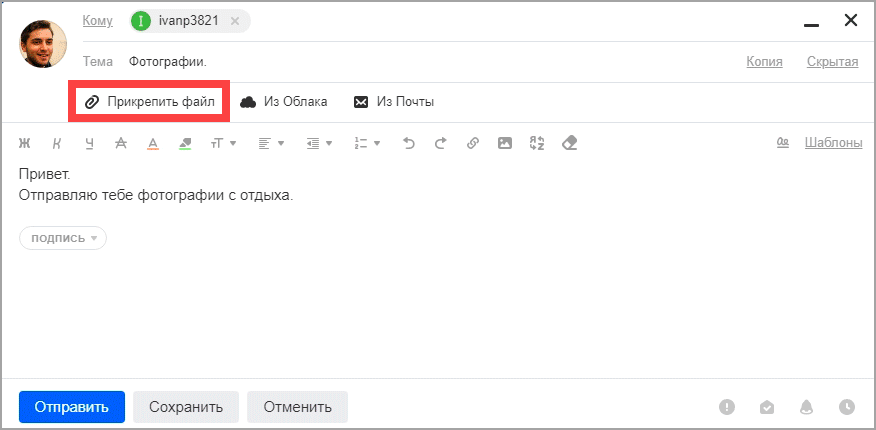Click the clear formatting eraser icon
The image size is (876, 430).
(570, 143)
